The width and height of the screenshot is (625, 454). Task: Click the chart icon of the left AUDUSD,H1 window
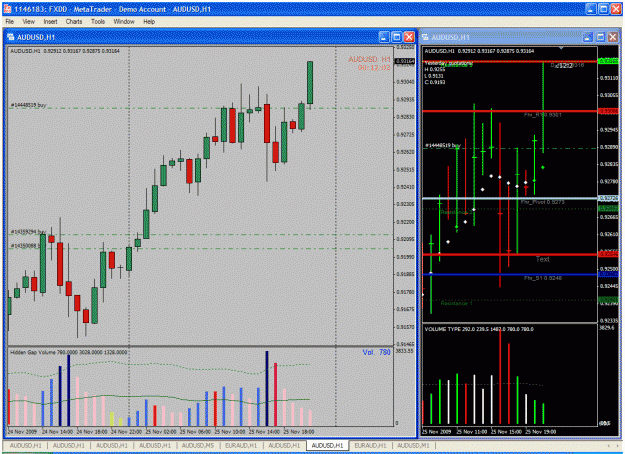(x=11, y=37)
